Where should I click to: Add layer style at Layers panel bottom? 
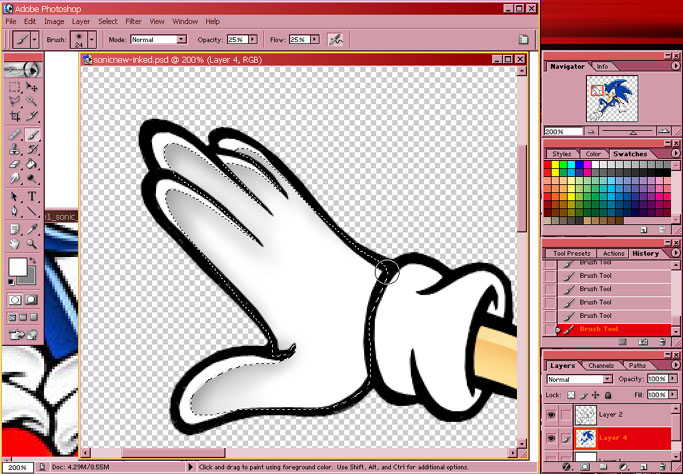click(567, 467)
